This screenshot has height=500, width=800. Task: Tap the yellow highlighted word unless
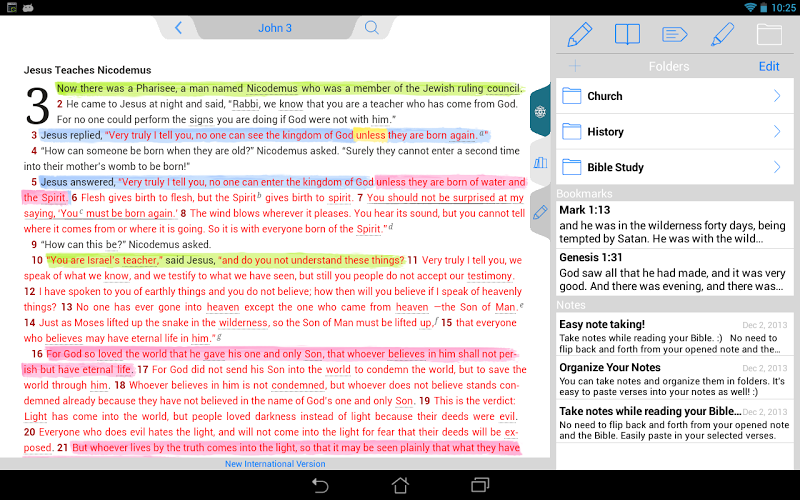(x=370, y=135)
